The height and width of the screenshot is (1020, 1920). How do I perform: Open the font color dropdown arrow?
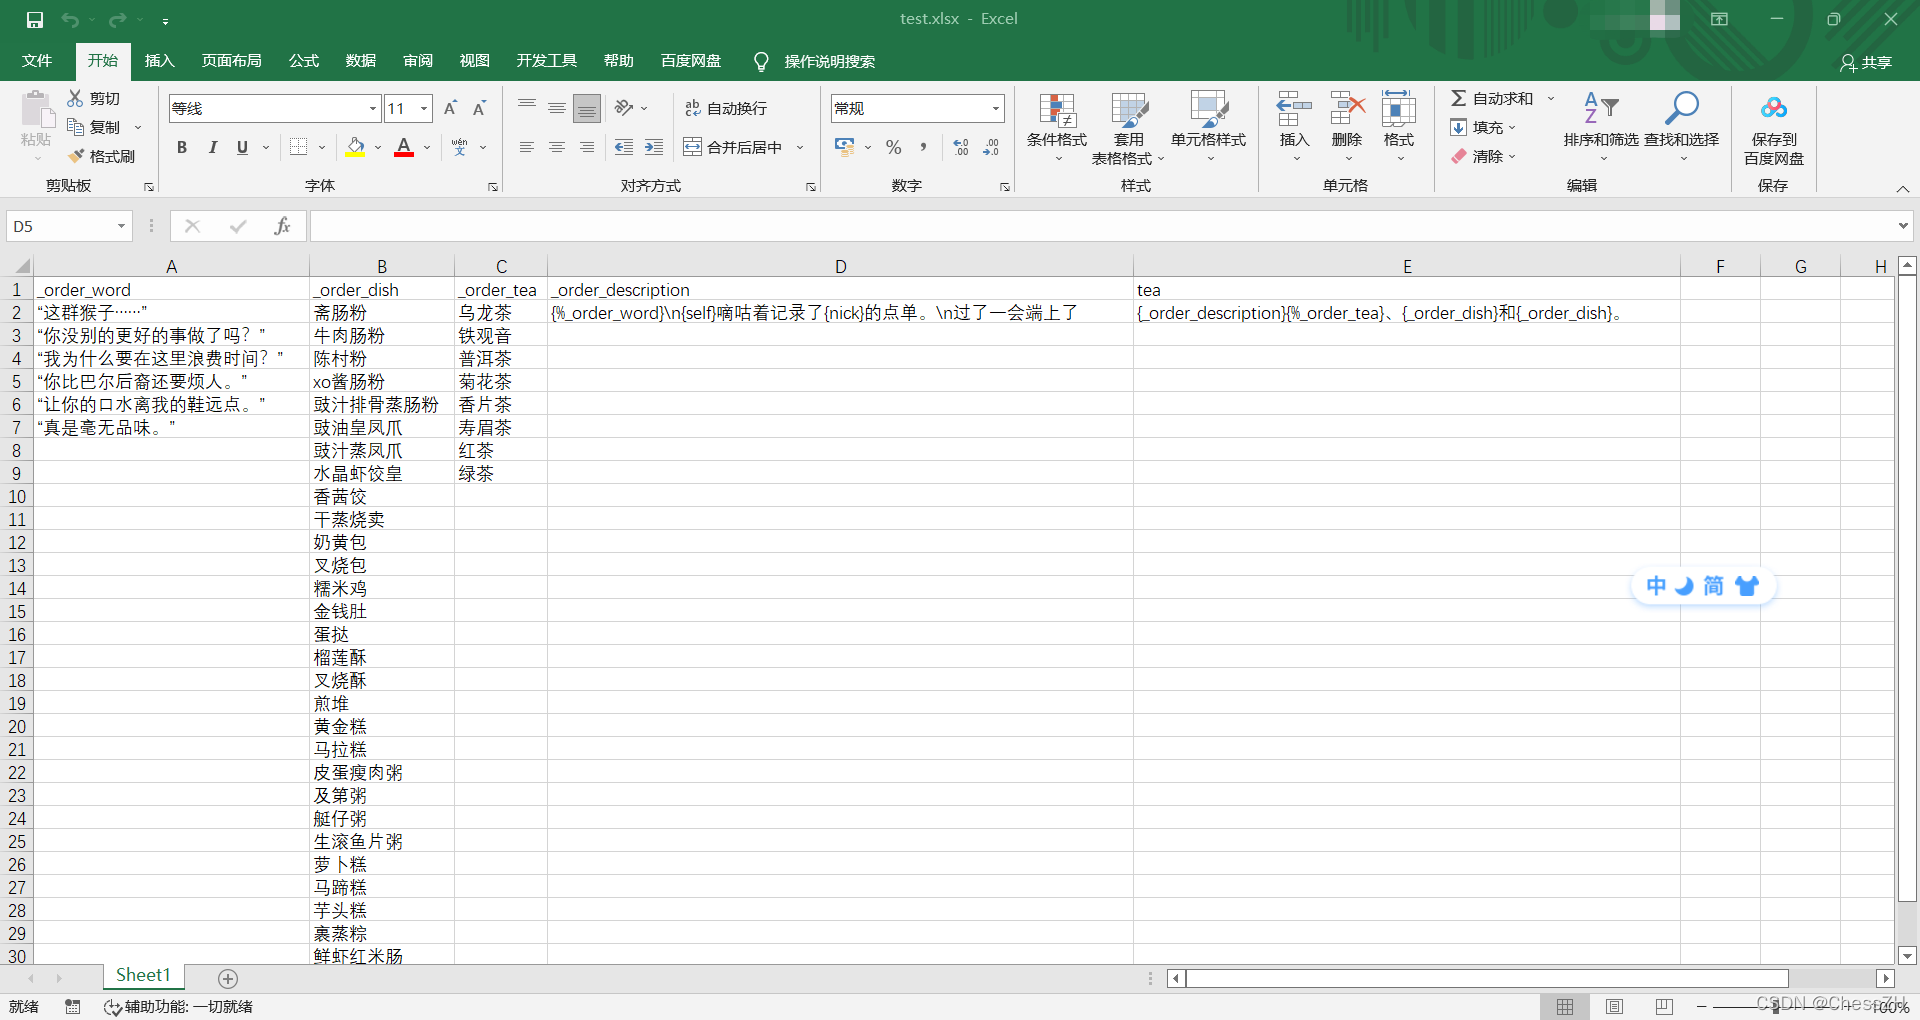pos(427,147)
